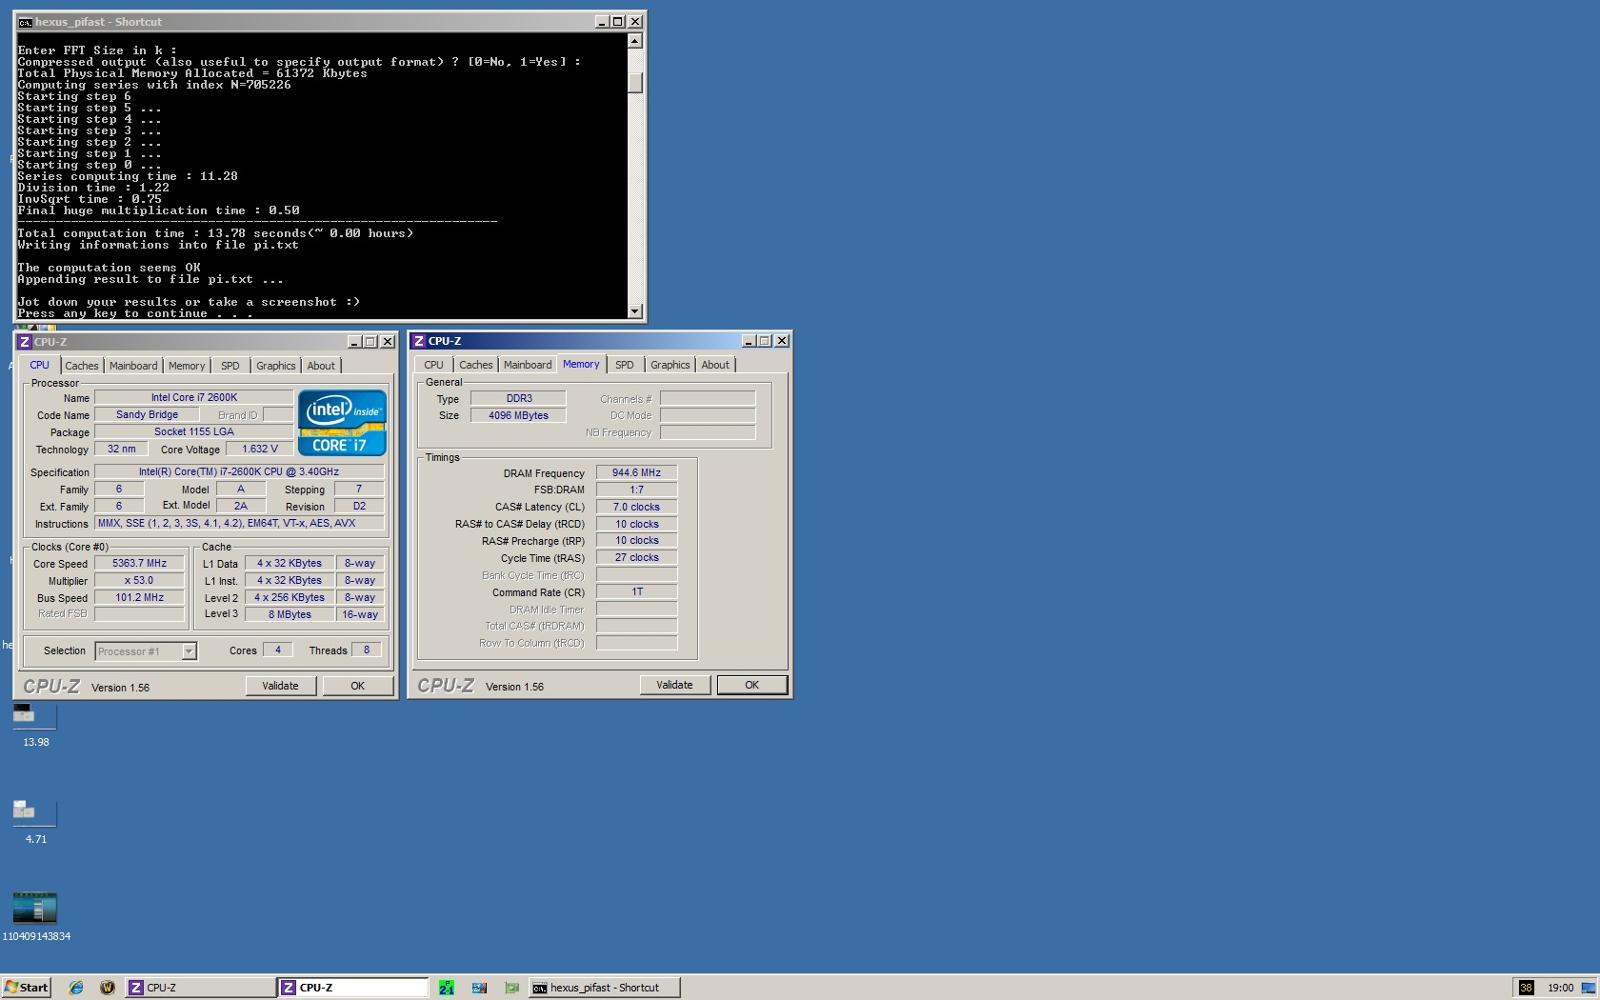The width and height of the screenshot is (1600, 1000).
Task: Click OK in the left CPU-Z window
Action: point(357,686)
